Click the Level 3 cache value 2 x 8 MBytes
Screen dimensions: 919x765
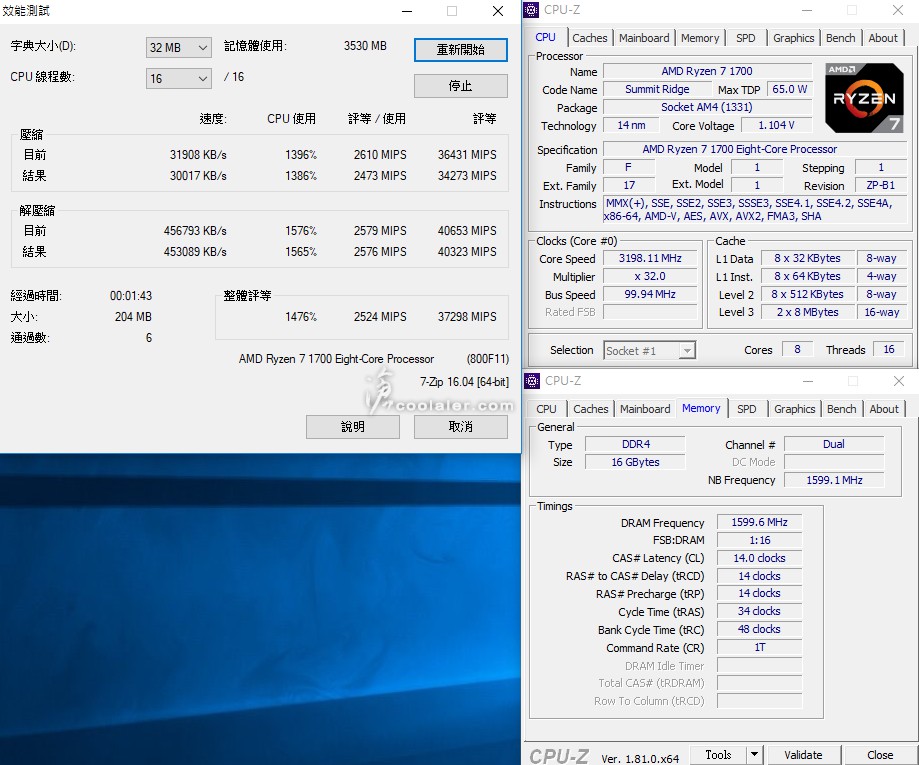coord(808,312)
